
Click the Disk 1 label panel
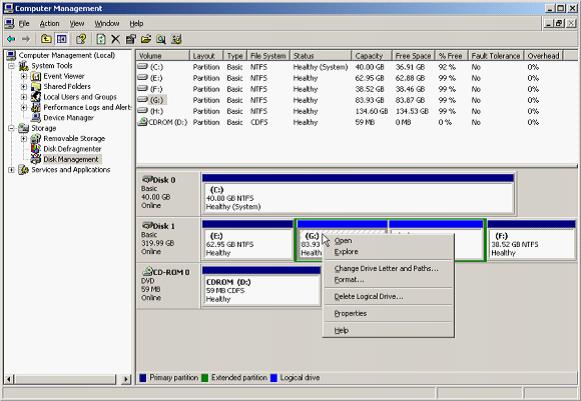pyautogui.click(x=168, y=239)
